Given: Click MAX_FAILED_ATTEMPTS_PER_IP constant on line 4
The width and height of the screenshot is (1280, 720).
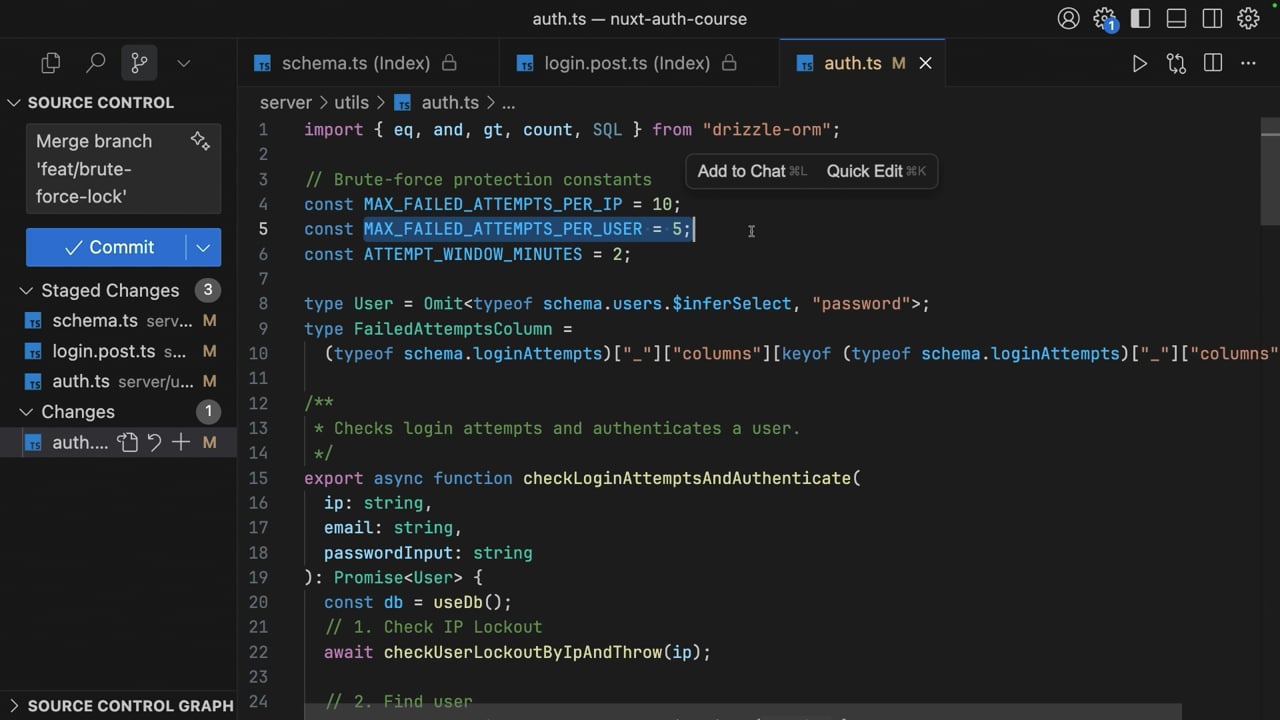Looking at the screenshot, I should click(x=493, y=204).
